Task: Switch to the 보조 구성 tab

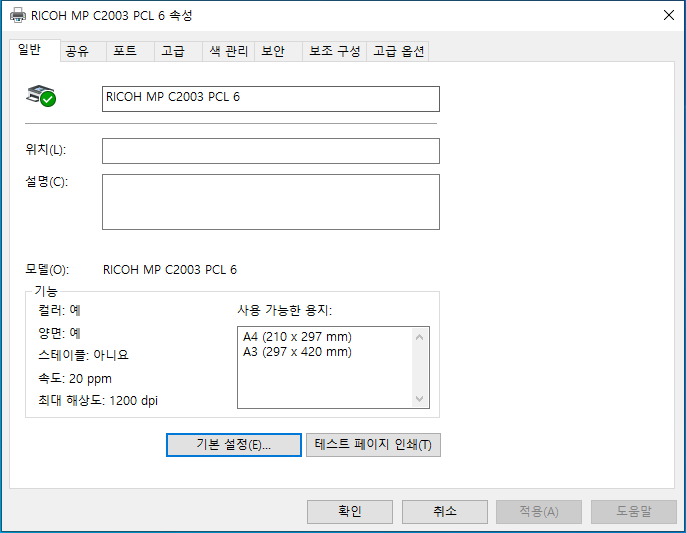Action: coord(335,51)
